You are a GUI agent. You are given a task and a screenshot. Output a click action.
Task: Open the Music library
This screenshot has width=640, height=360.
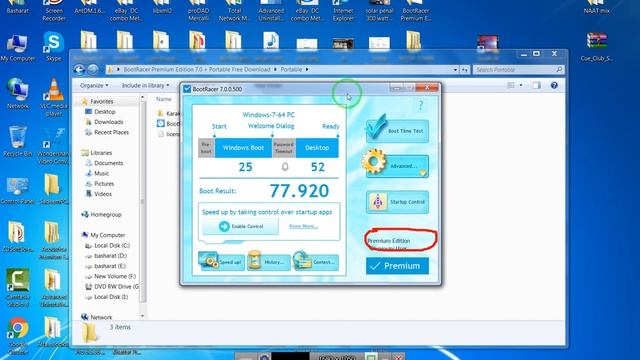pos(101,173)
